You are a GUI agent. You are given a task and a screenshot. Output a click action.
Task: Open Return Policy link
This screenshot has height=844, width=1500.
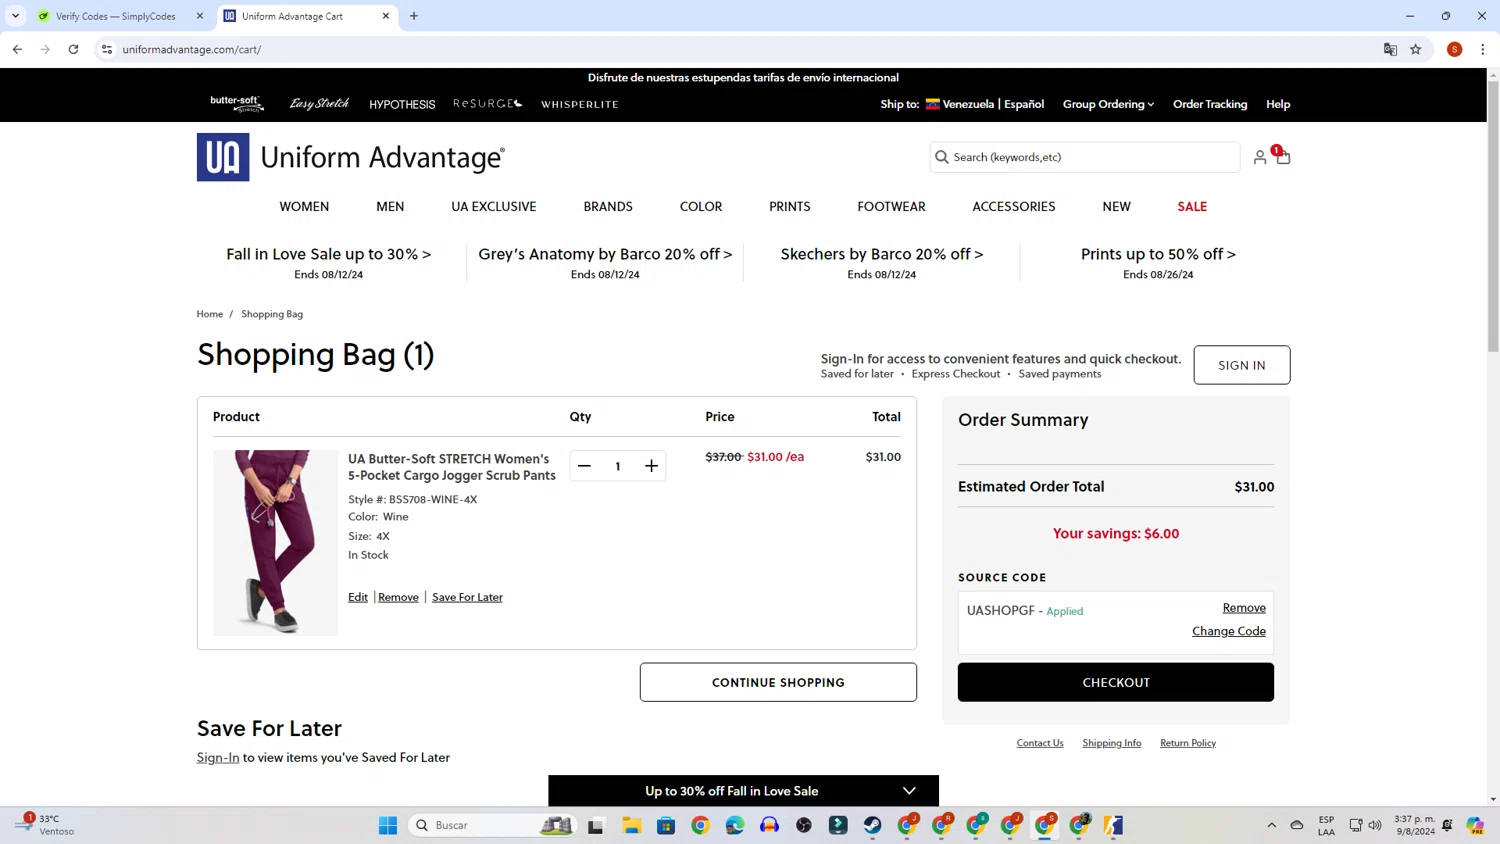tap(1188, 743)
